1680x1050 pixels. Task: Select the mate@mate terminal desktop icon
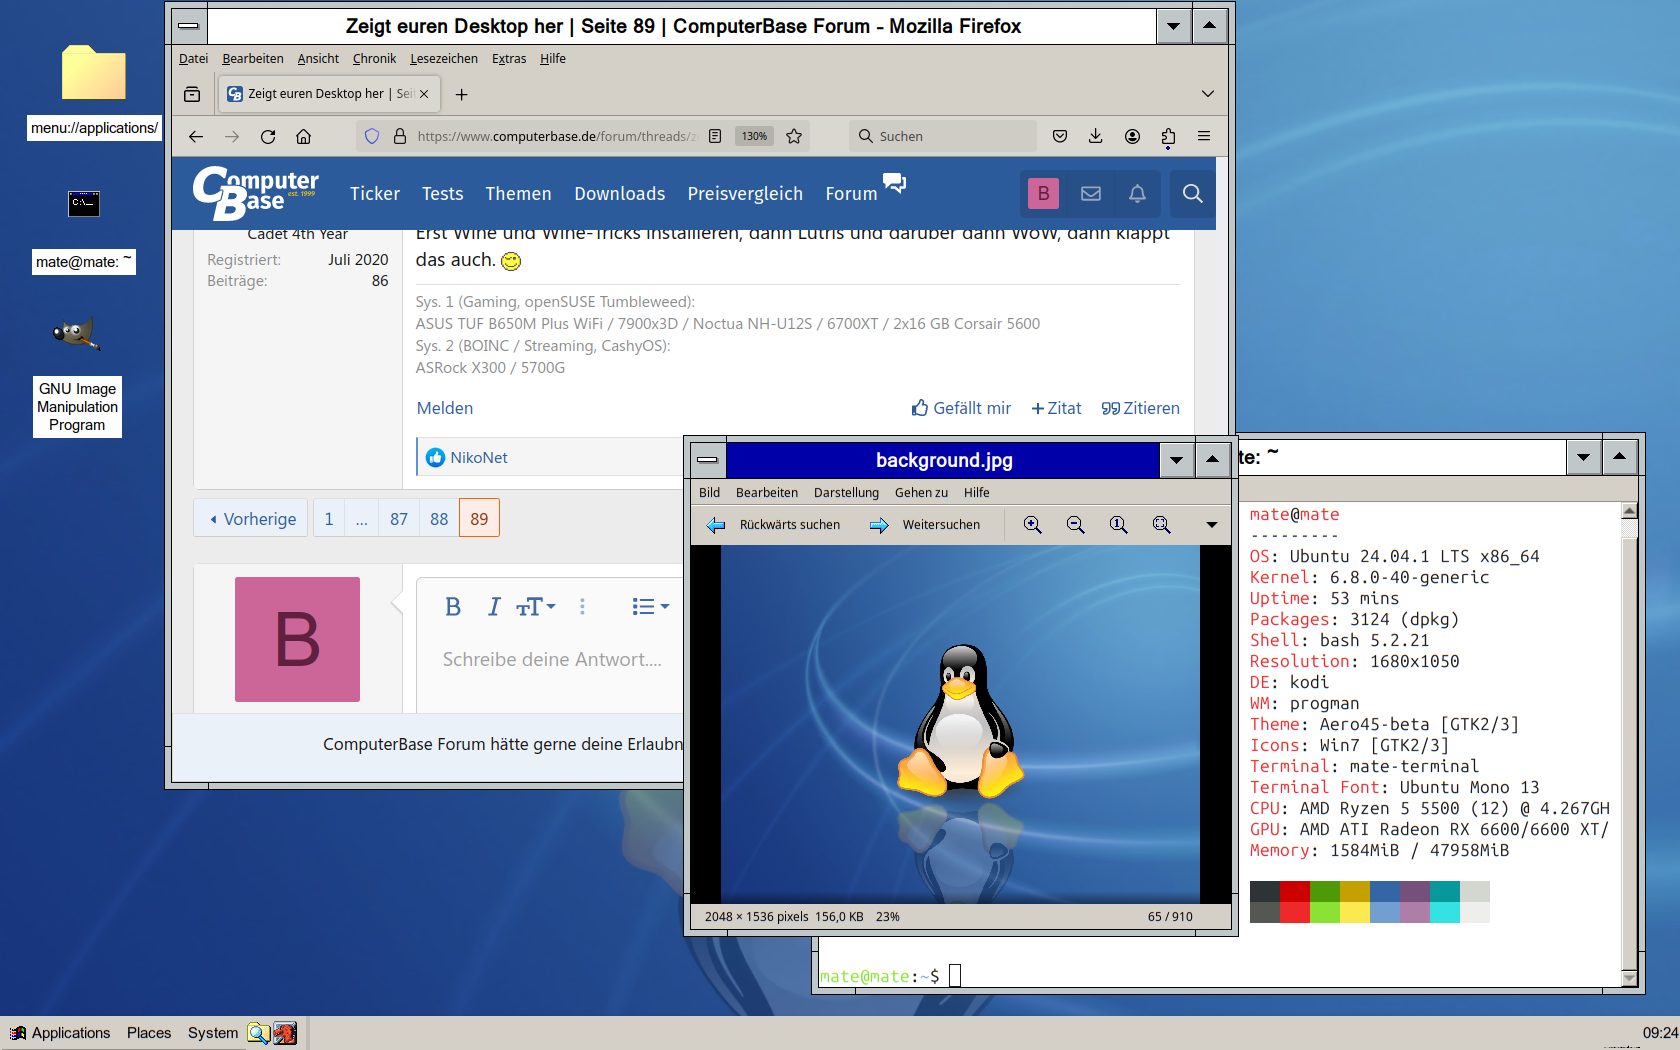(x=84, y=232)
